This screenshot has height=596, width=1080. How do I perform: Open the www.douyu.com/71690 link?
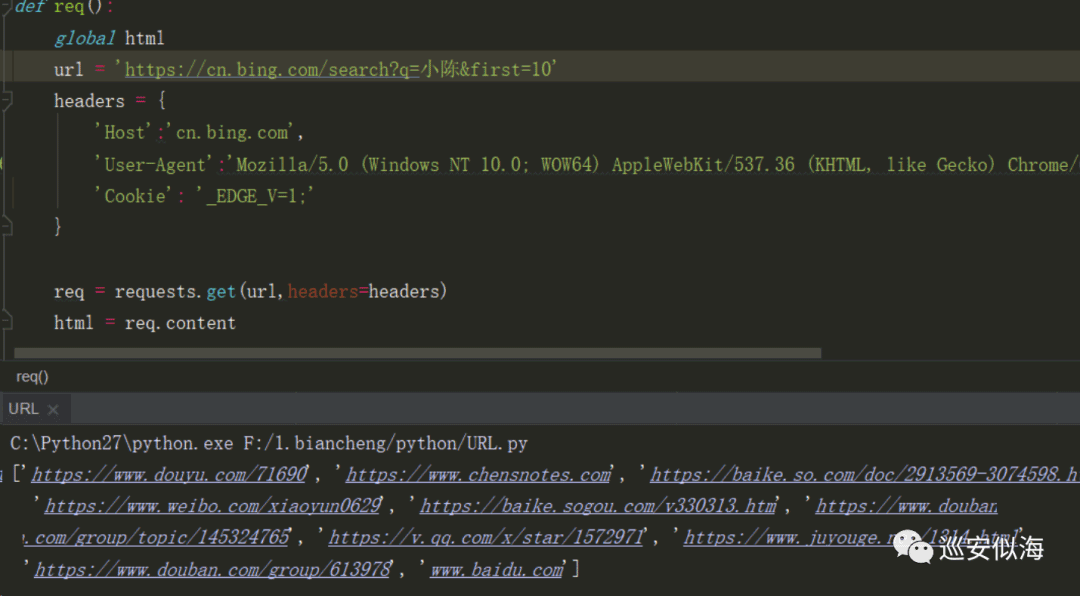tap(169, 475)
